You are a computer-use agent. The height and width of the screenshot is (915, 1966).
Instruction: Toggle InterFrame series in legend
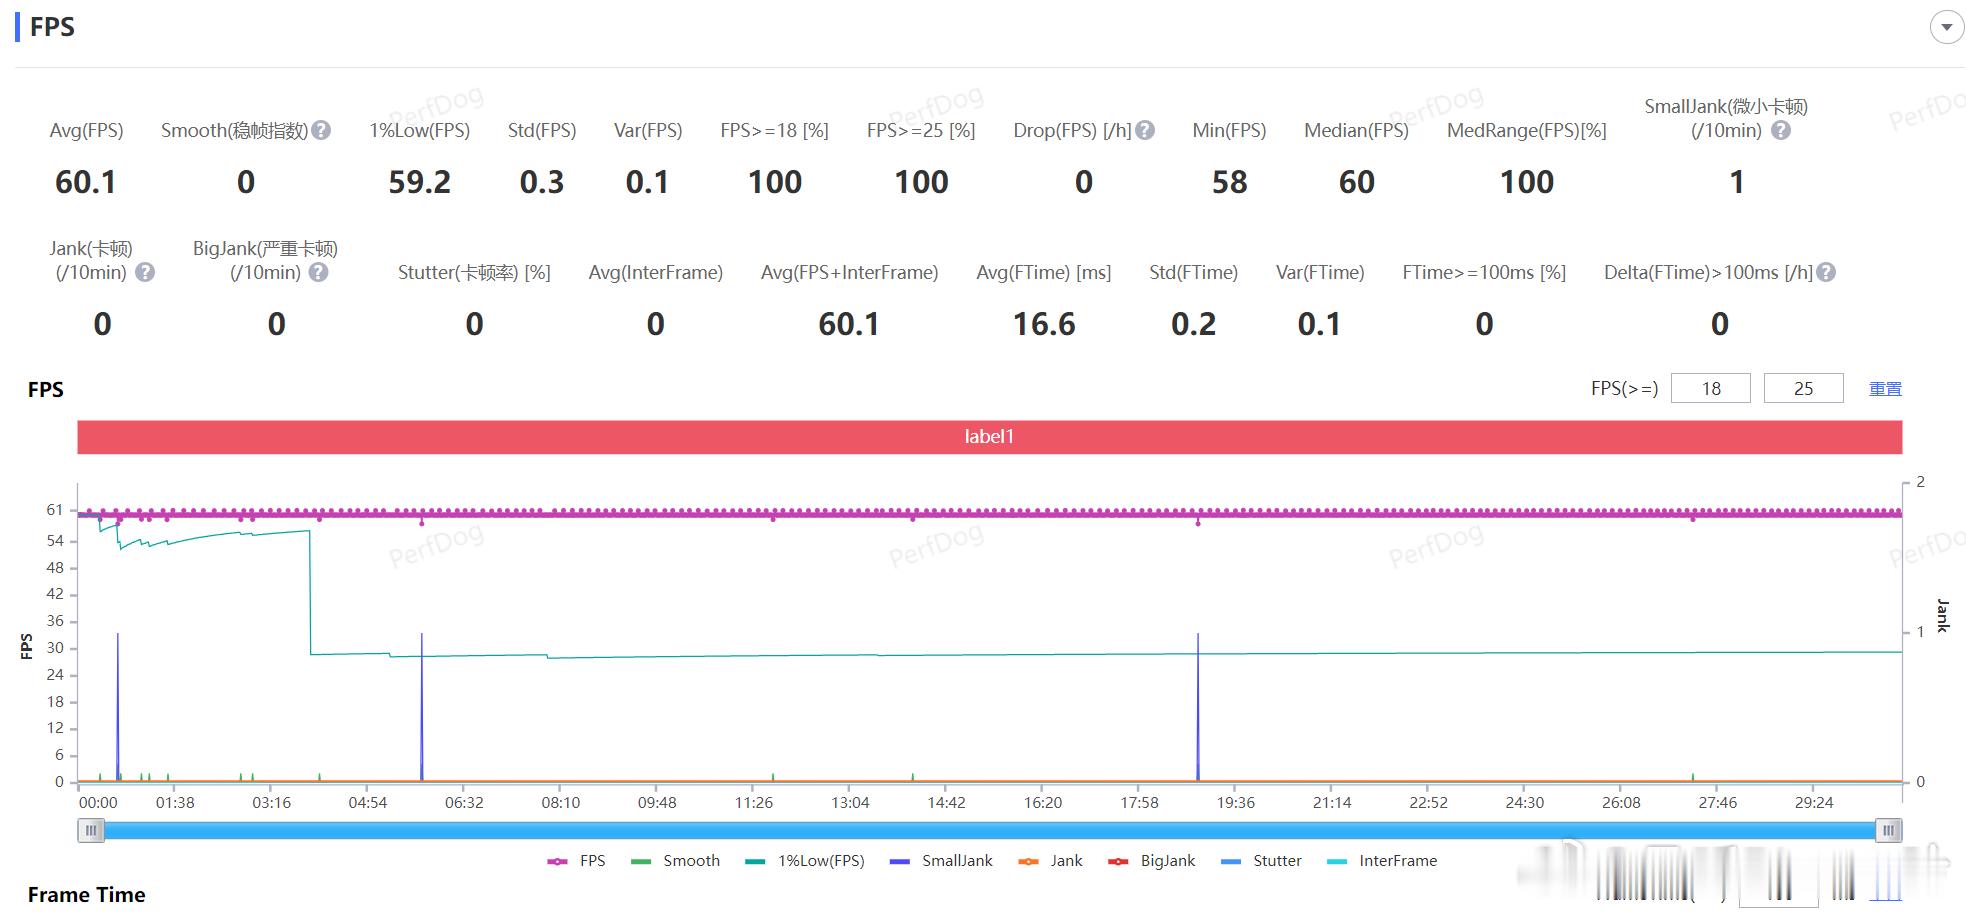1382,860
